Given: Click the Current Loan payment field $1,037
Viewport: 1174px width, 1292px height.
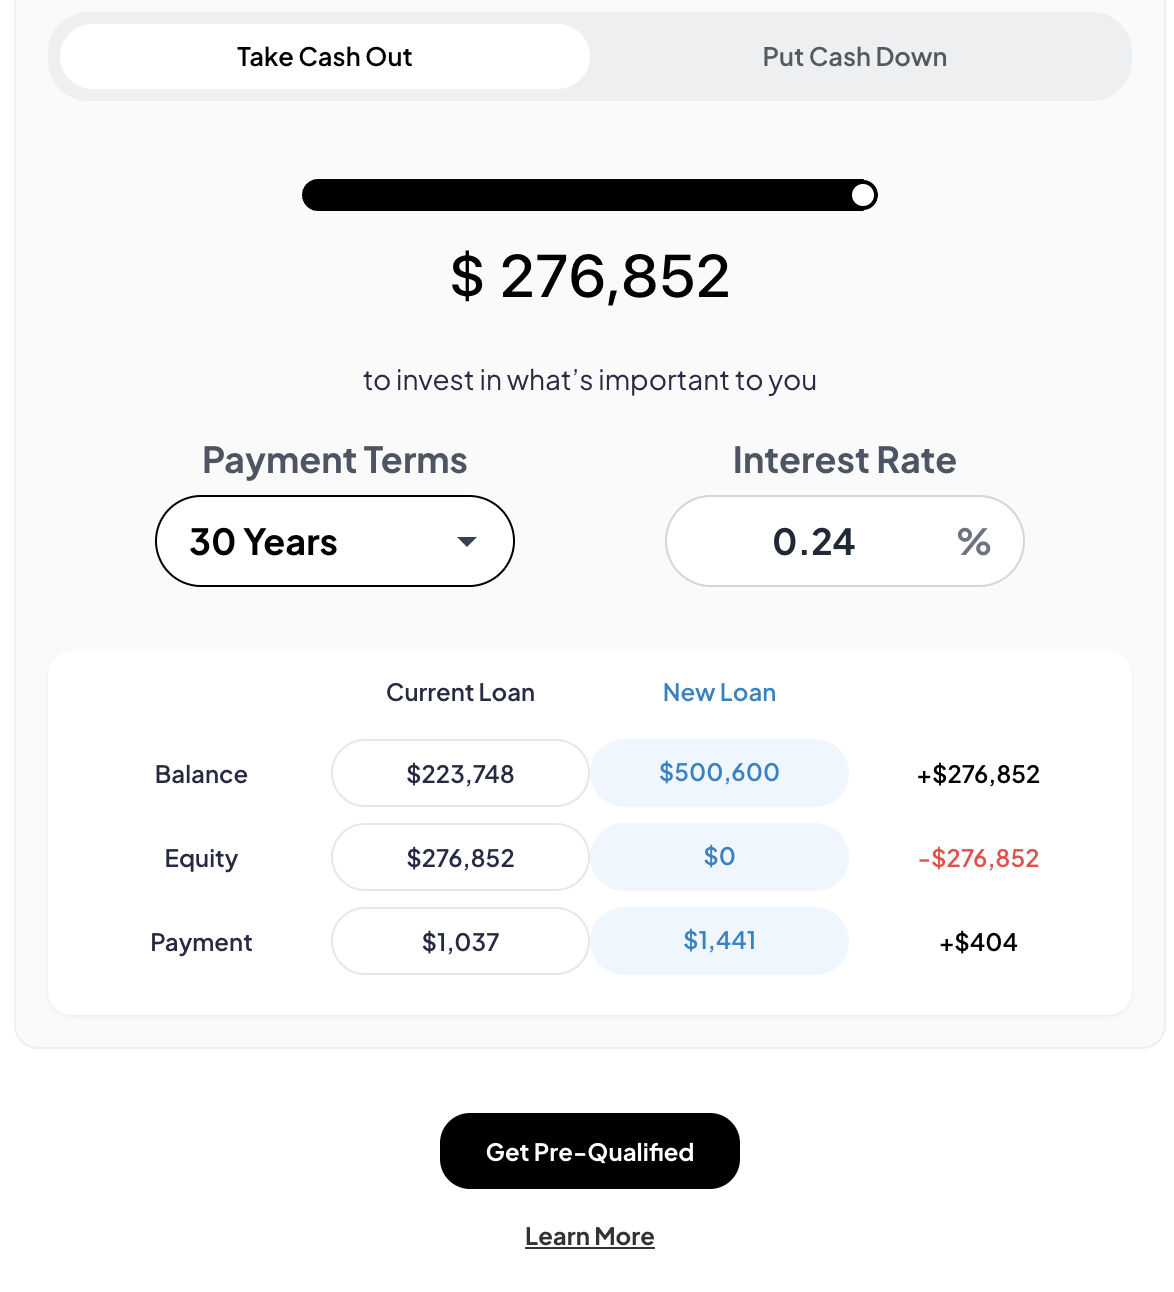Looking at the screenshot, I should pyautogui.click(x=460, y=941).
